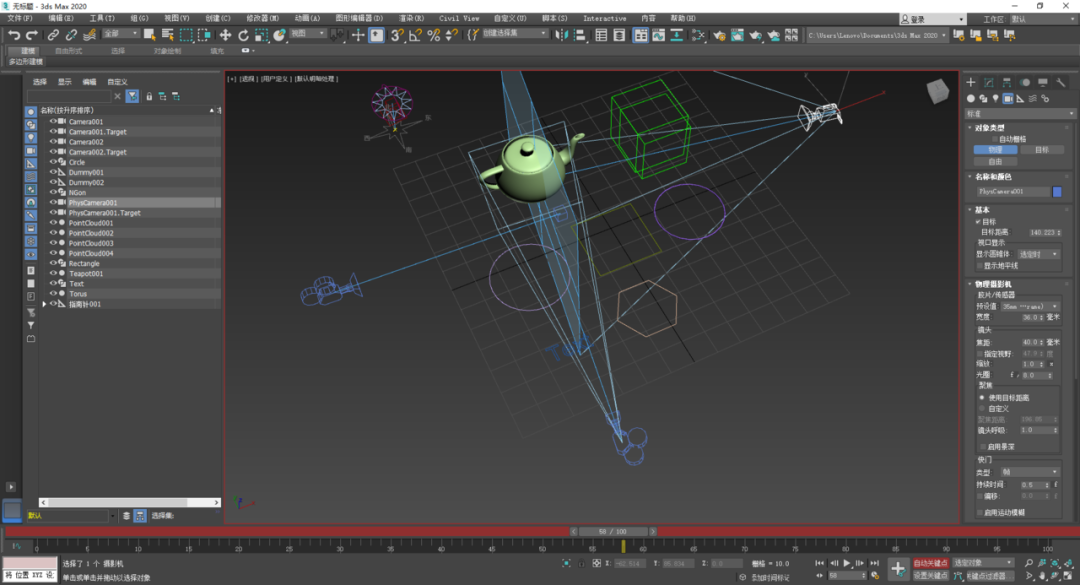This screenshot has width=1080, height=585.
Task: Open the Select by Name tool
Action: tap(167, 34)
